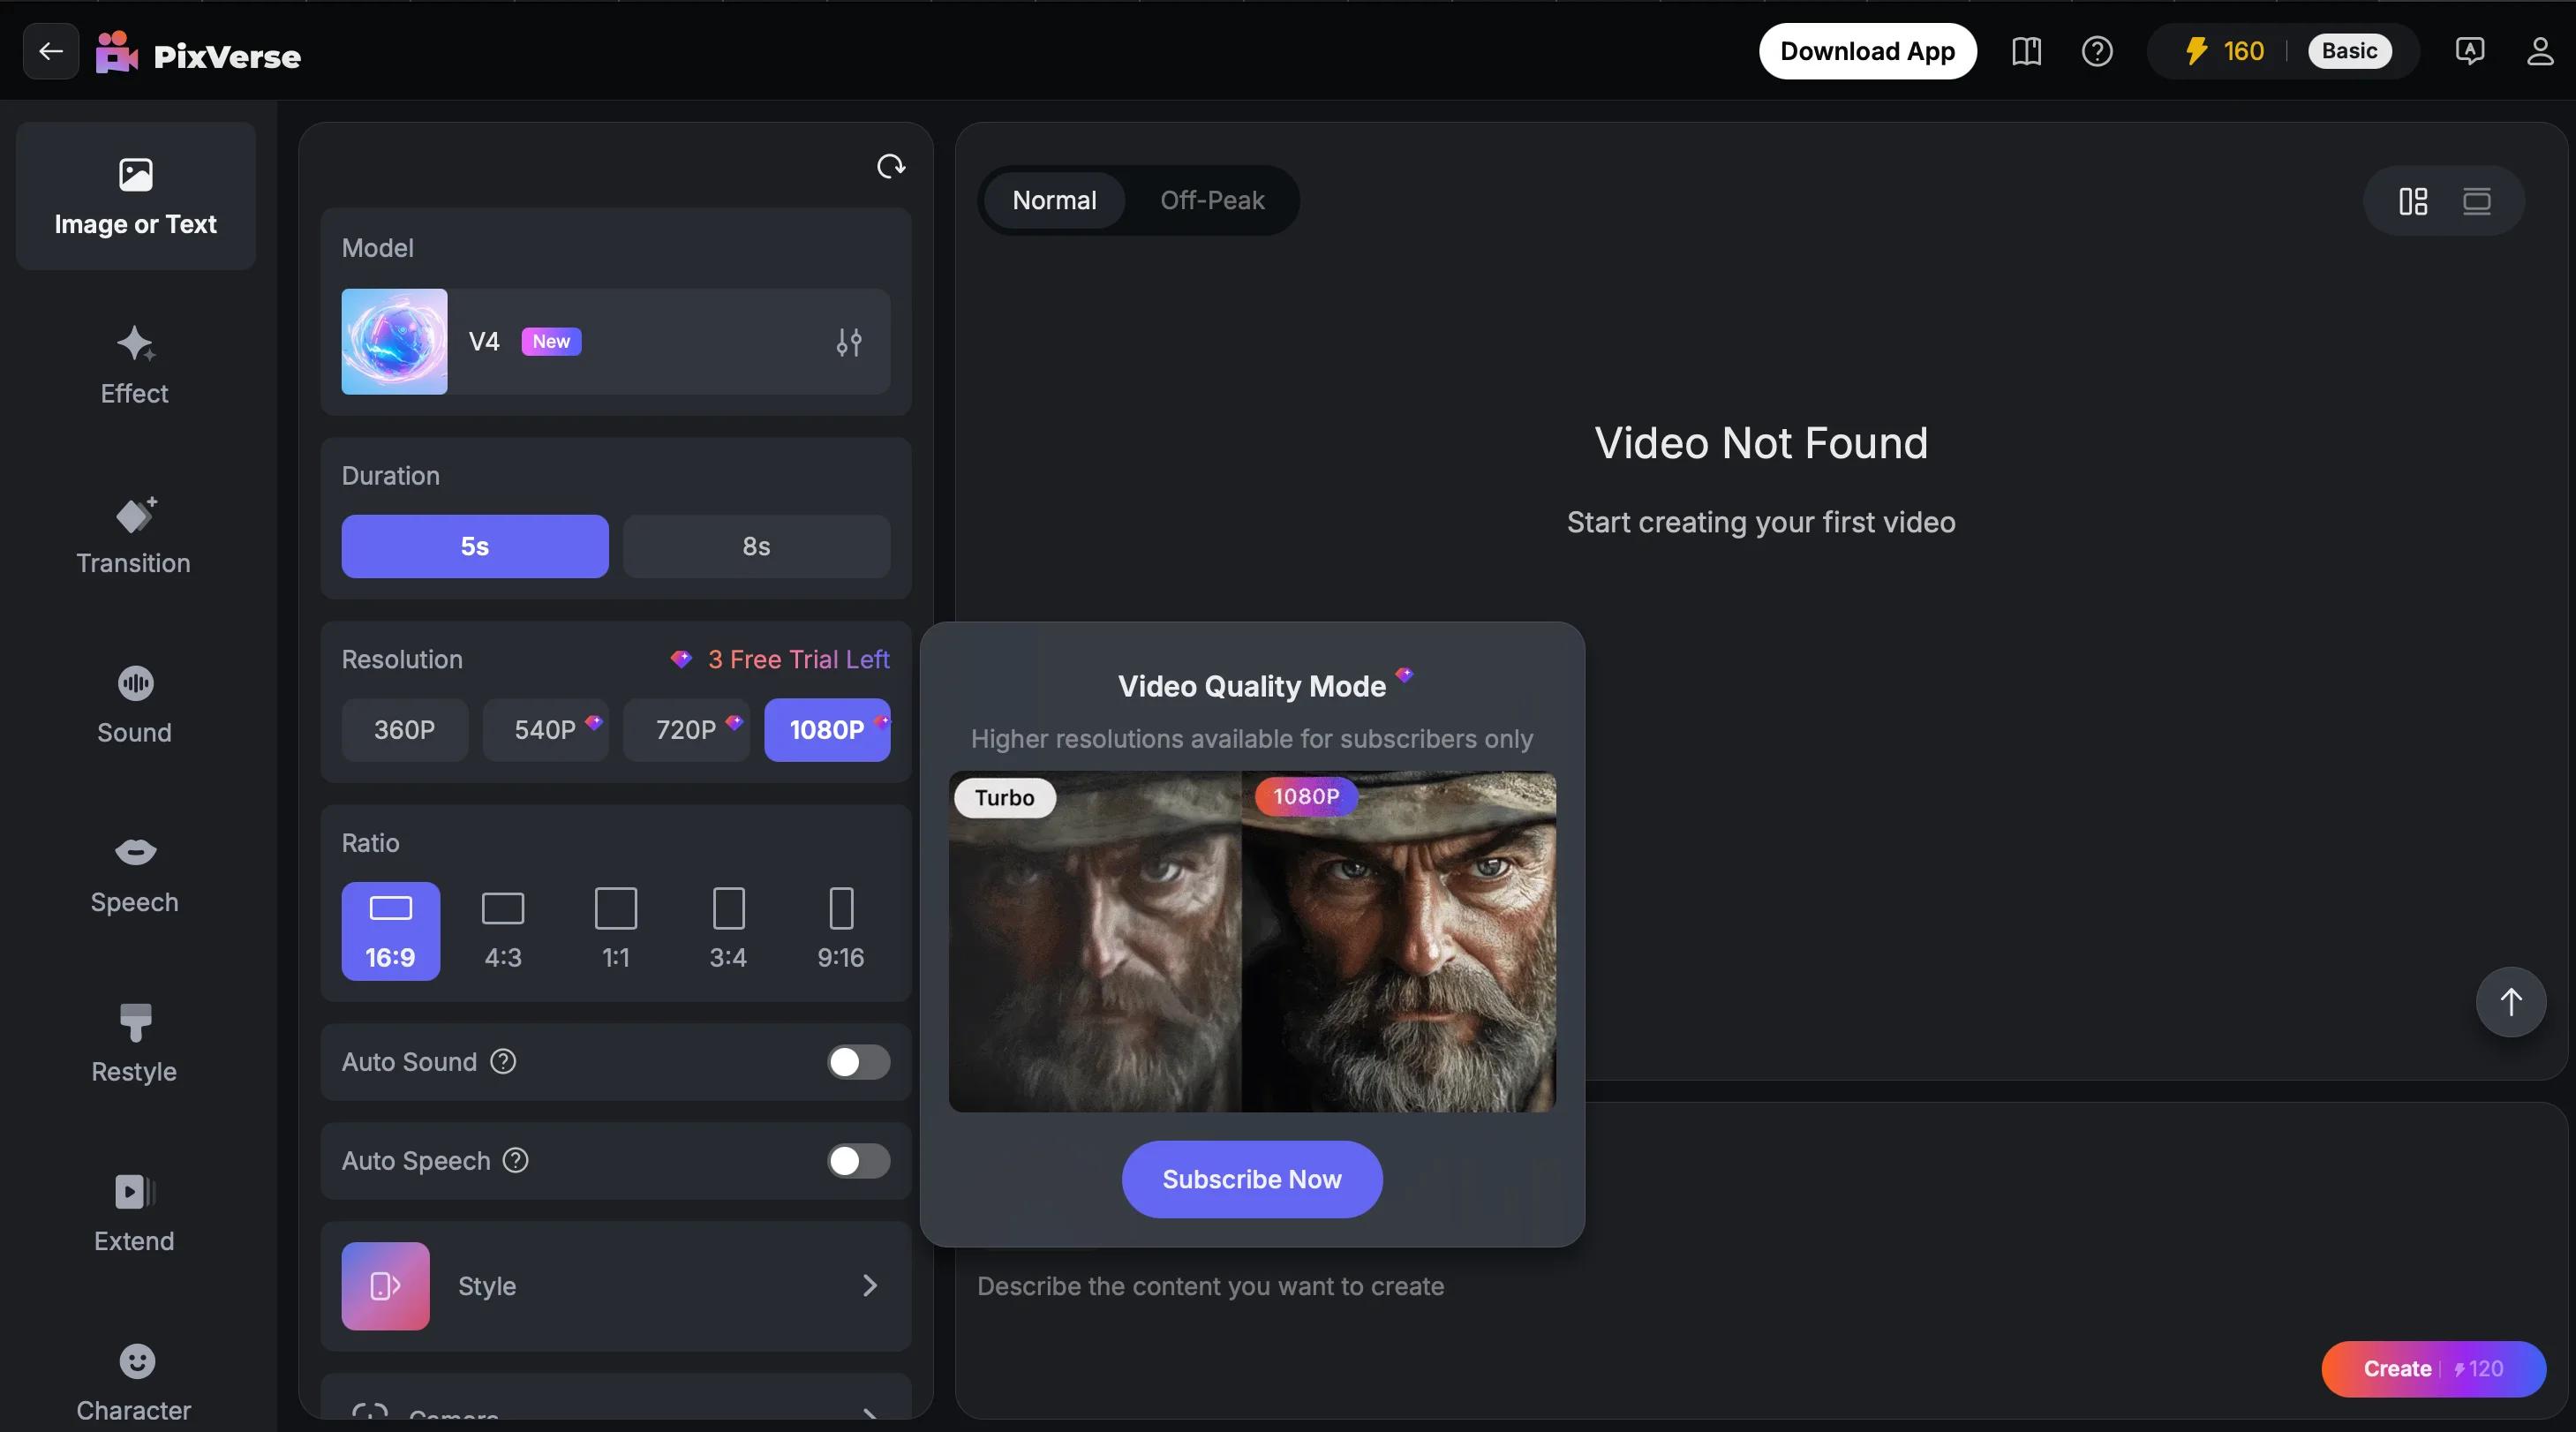
Task: Open the tutorial book icon in header
Action: coord(2026,51)
